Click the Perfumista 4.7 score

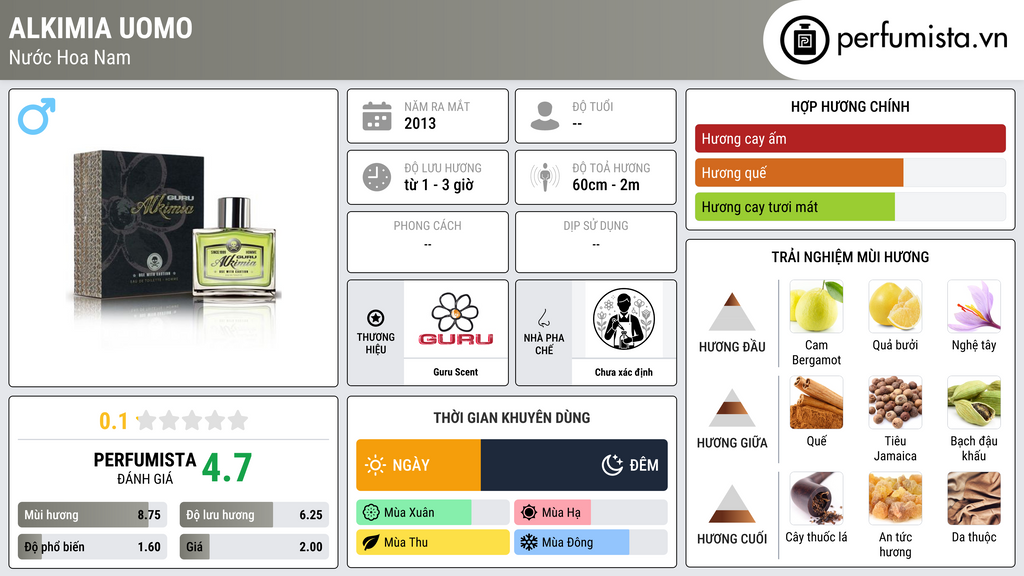[x=227, y=468]
